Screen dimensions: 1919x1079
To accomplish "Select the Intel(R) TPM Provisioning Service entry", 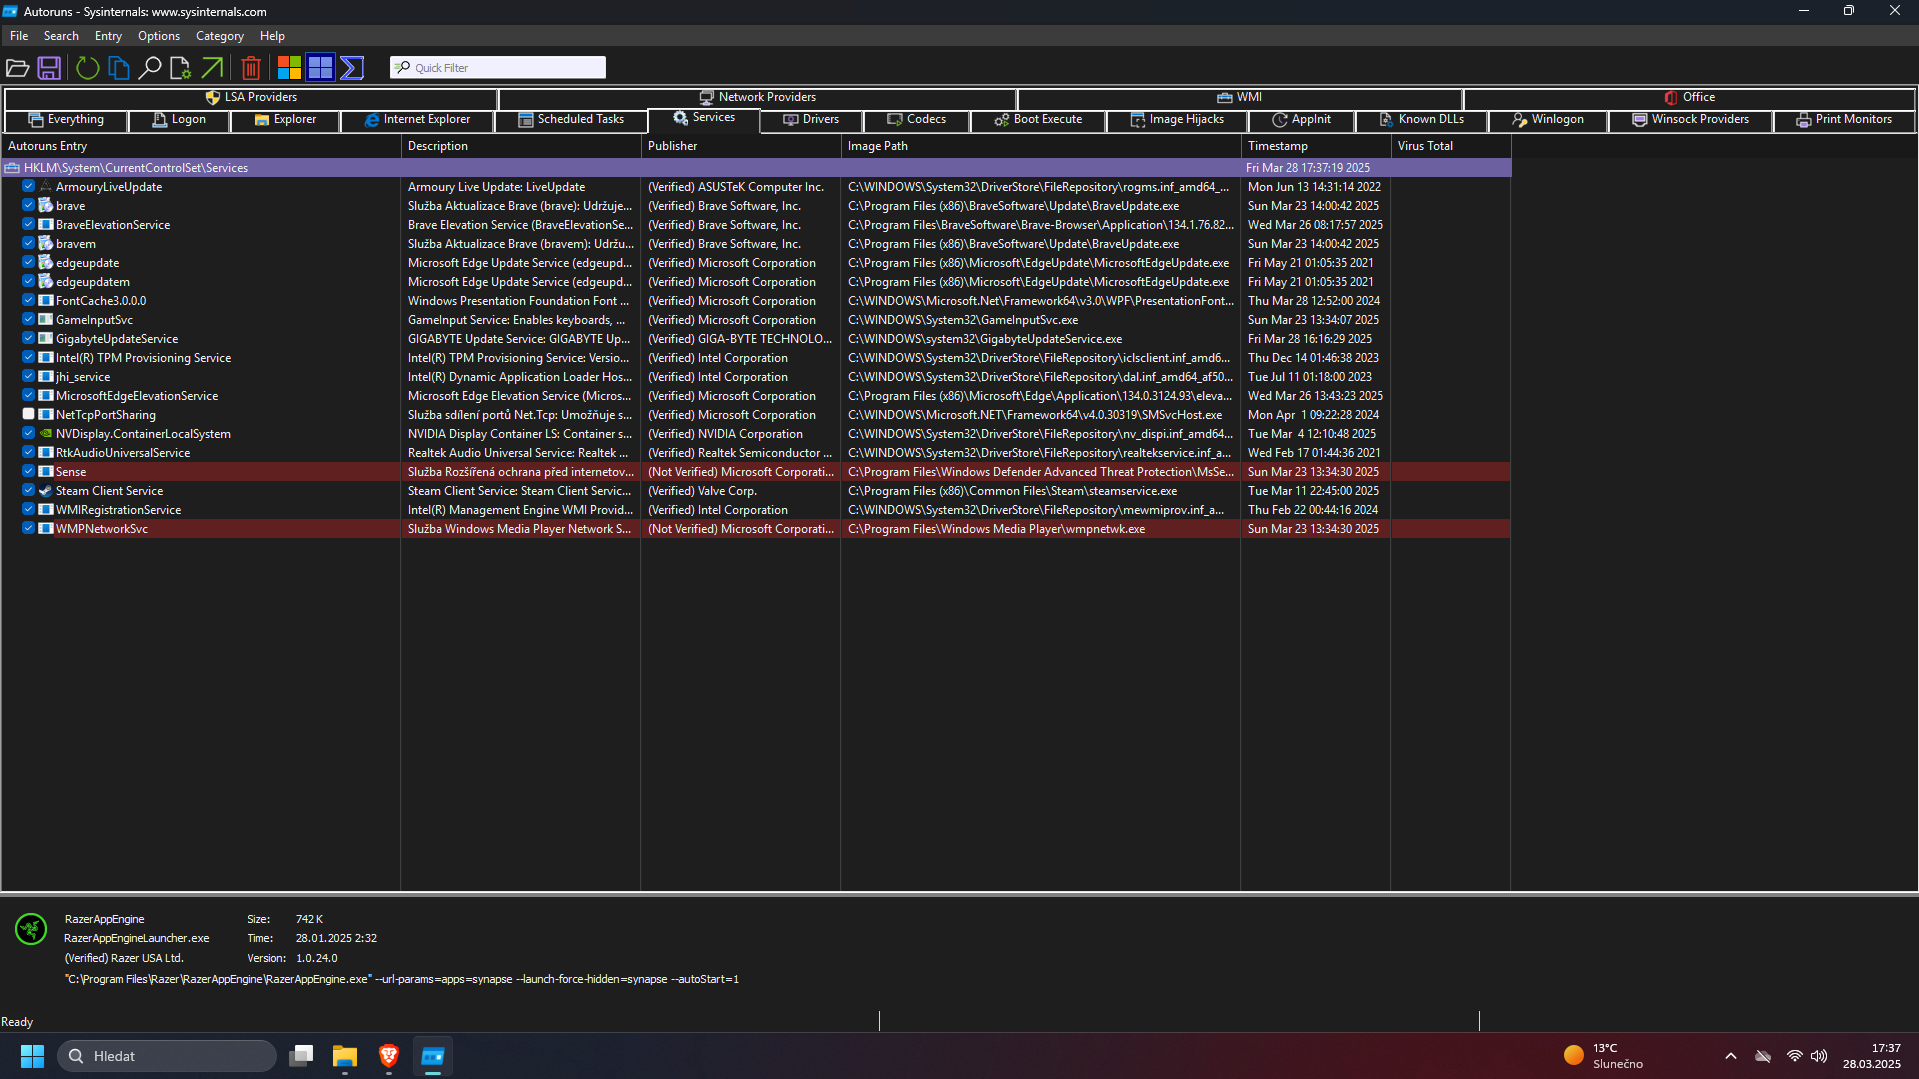I will pyautogui.click(x=756, y=358).
